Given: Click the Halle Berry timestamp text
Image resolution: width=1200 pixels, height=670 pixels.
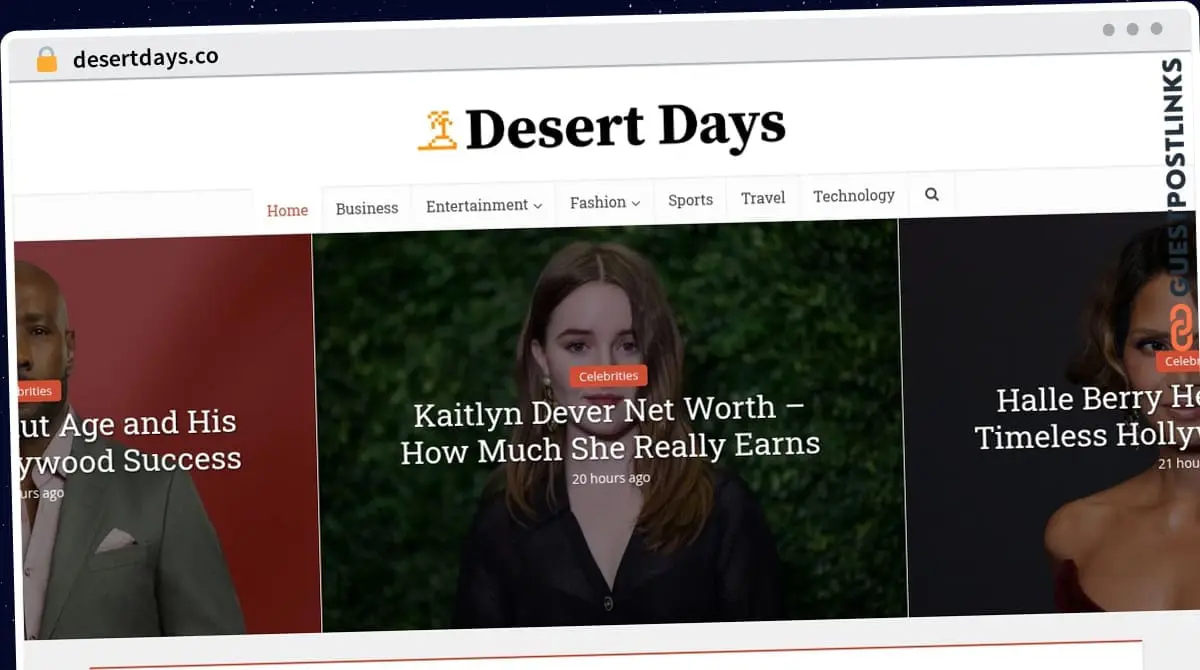Looking at the screenshot, I should click(x=1179, y=463).
